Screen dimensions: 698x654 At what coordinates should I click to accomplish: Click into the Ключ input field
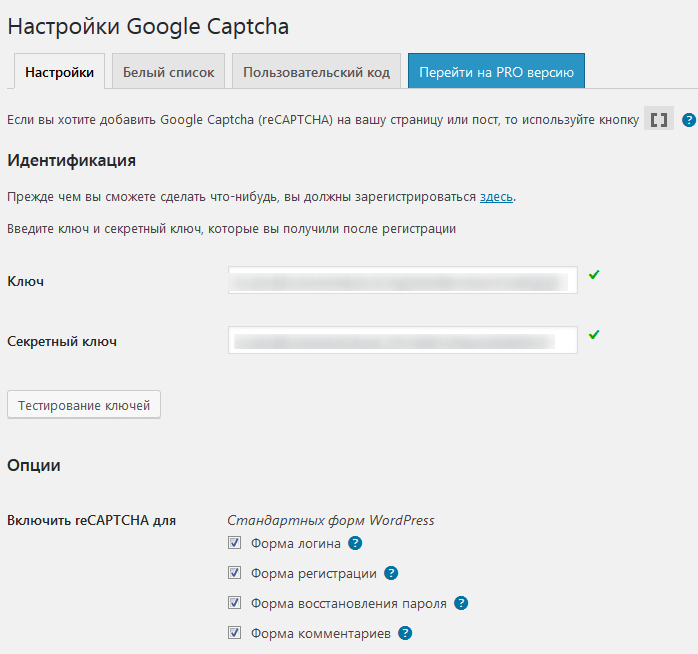click(x=402, y=280)
